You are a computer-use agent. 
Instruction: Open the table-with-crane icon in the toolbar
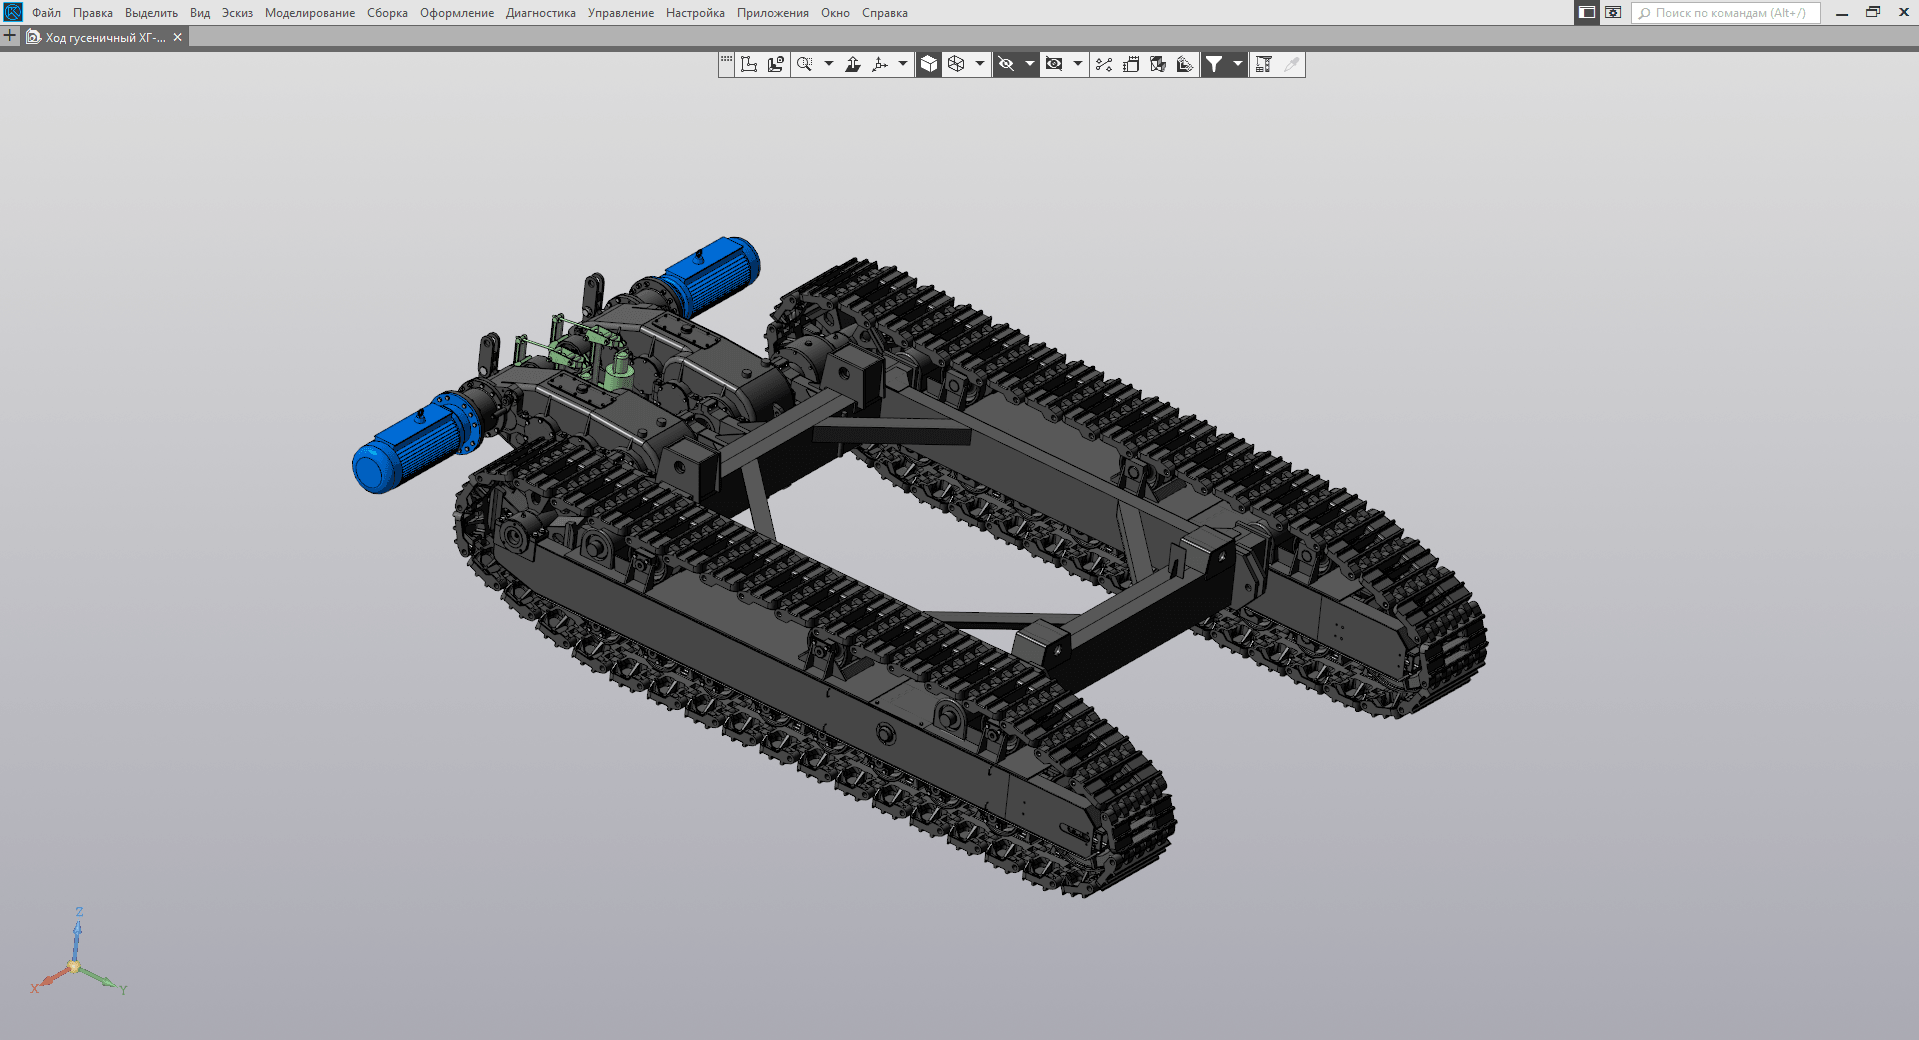pos(1263,64)
